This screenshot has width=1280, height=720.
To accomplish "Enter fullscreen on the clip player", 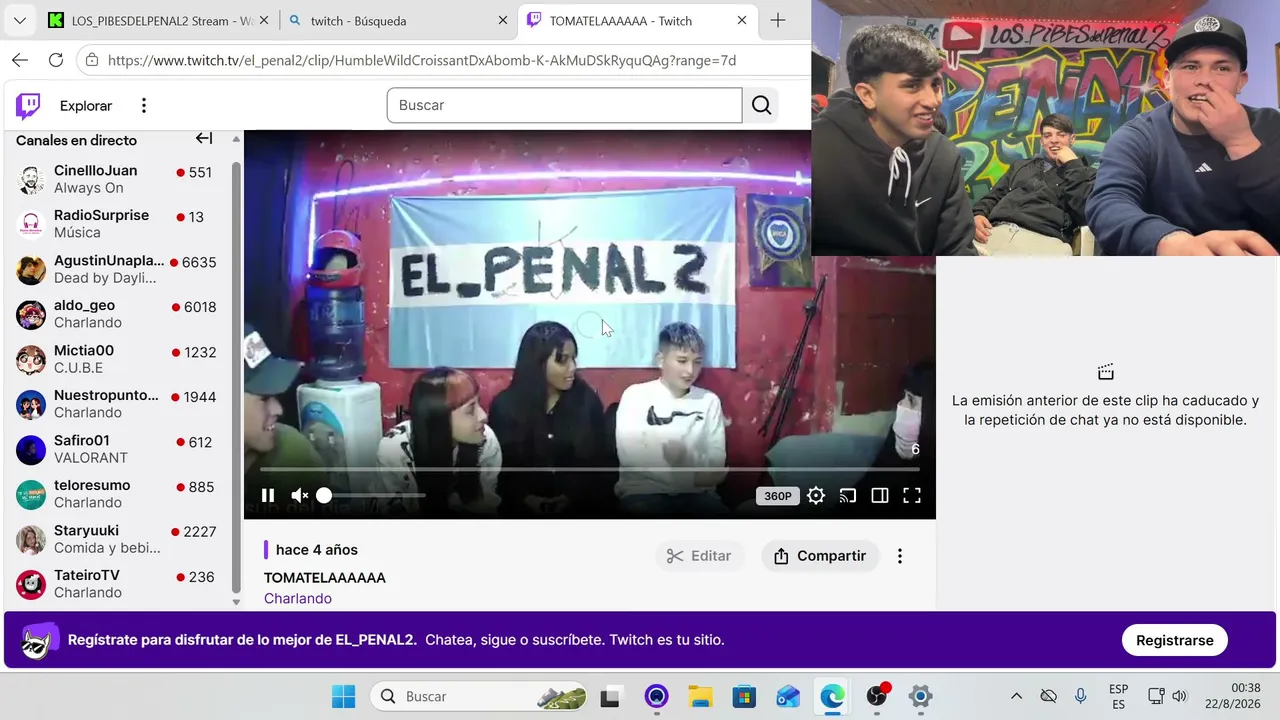I will (x=912, y=495).
